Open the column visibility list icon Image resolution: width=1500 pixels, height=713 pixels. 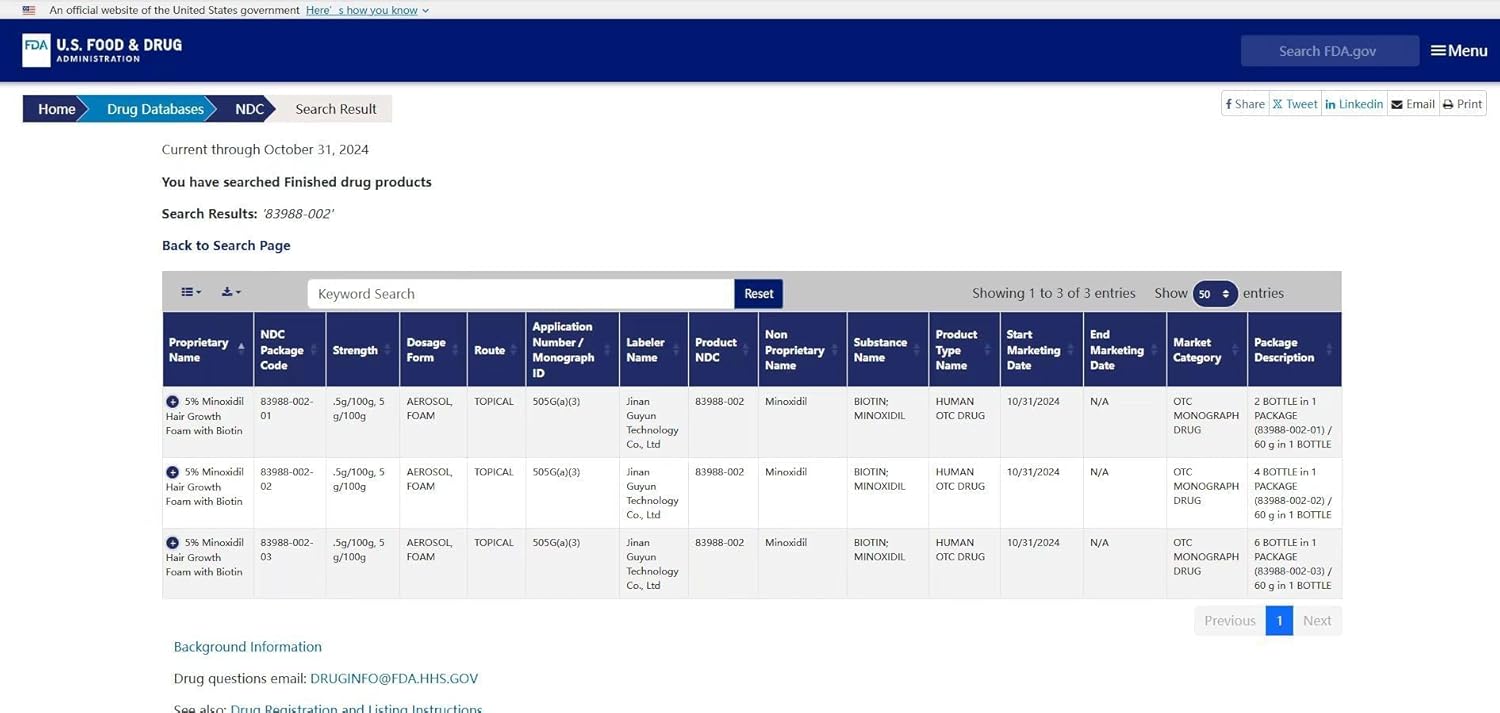(x=191, y=293)
